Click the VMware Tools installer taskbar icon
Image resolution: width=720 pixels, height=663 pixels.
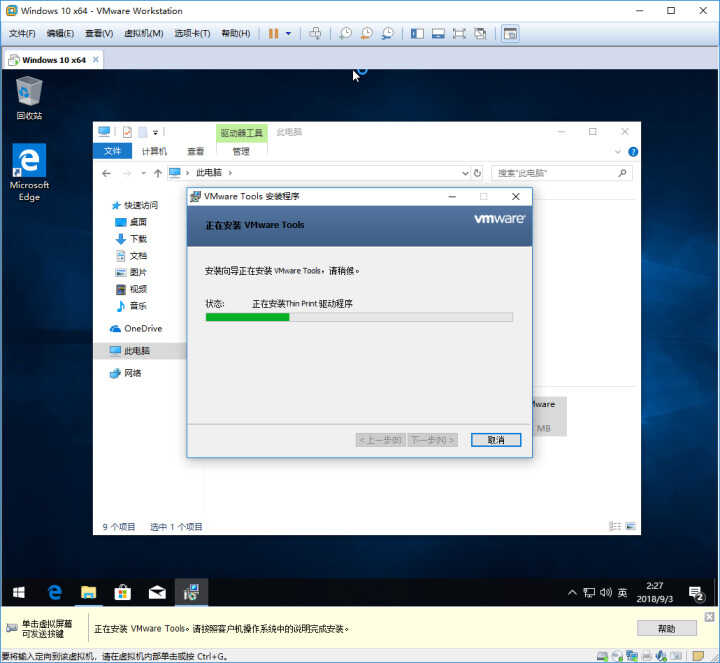tap(191, 593)
